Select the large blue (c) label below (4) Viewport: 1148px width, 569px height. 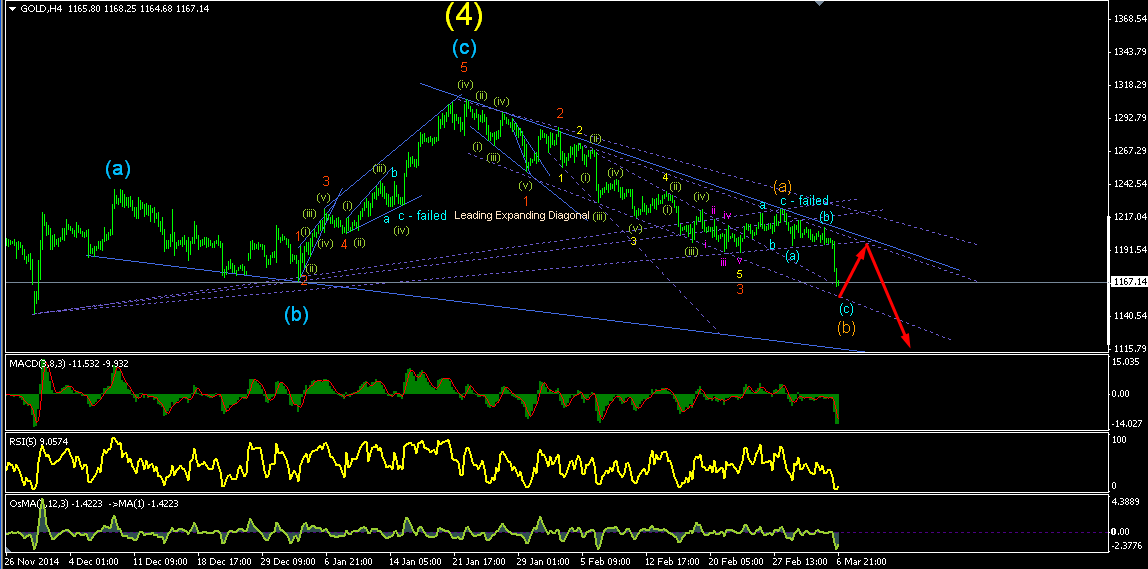point(464,48)
